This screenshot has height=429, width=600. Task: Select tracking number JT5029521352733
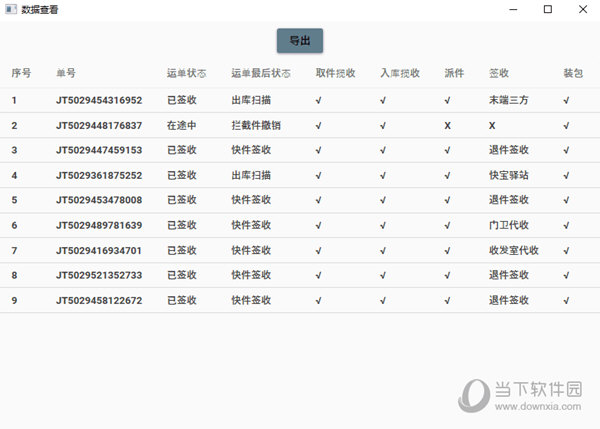point(99,275)
